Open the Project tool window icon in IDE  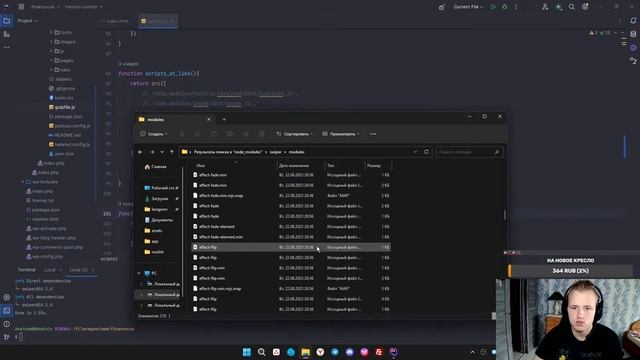(x=7, y=21)
